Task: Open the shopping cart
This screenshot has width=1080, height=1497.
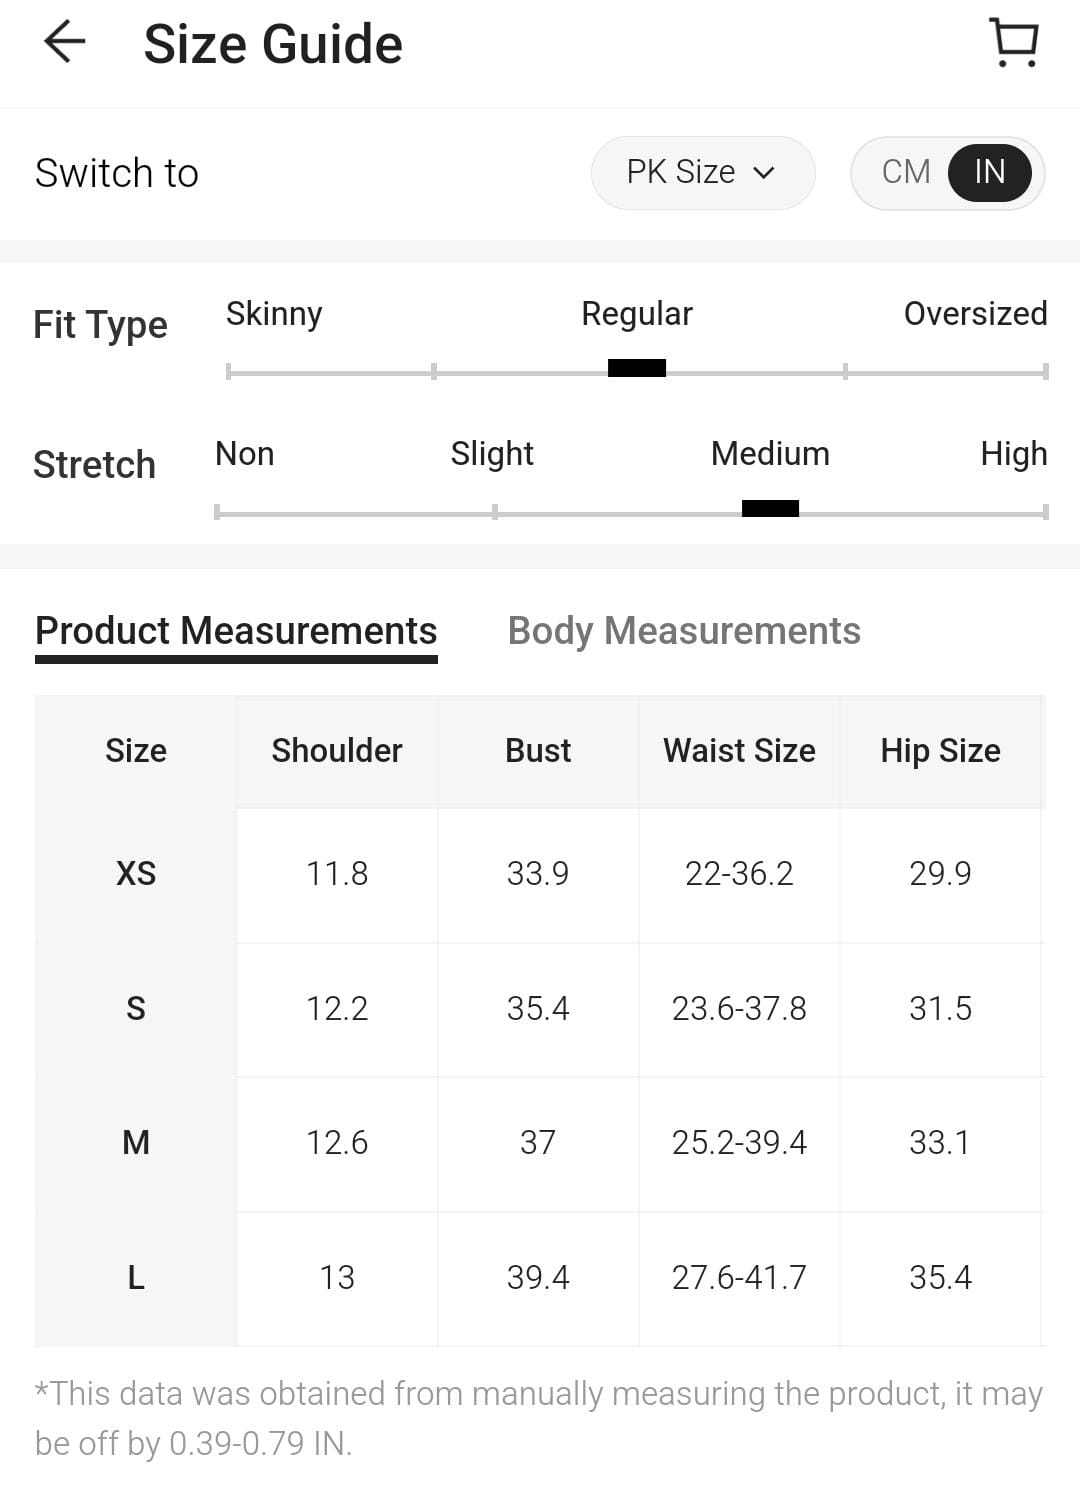Action: [x=1014, y=43]
